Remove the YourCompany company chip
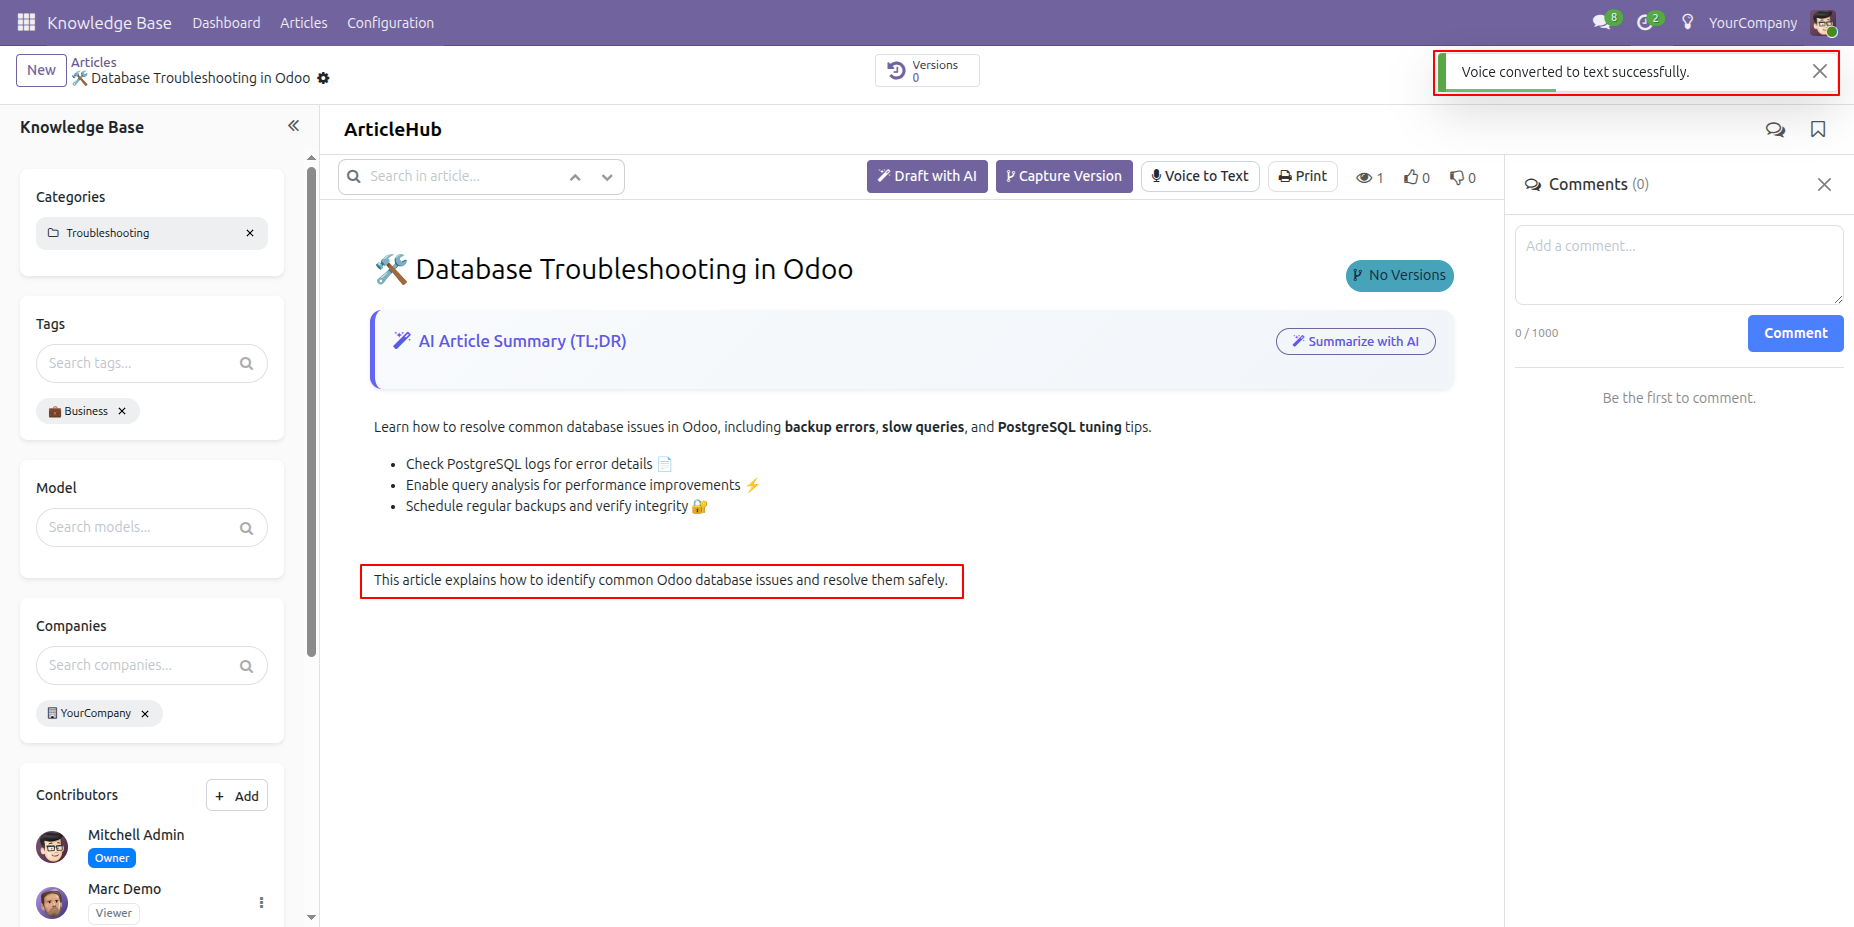This screenshot has height=927, width=1854. click(x=145, y=714)
